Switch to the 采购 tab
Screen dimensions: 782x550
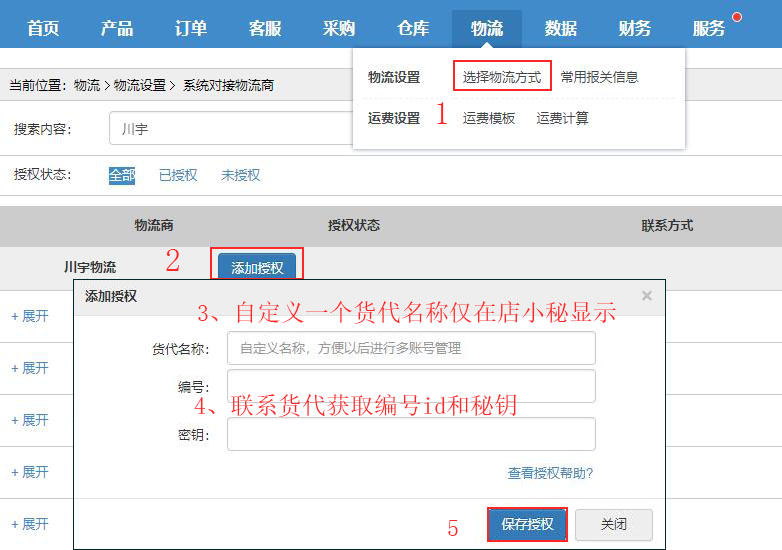339,28
